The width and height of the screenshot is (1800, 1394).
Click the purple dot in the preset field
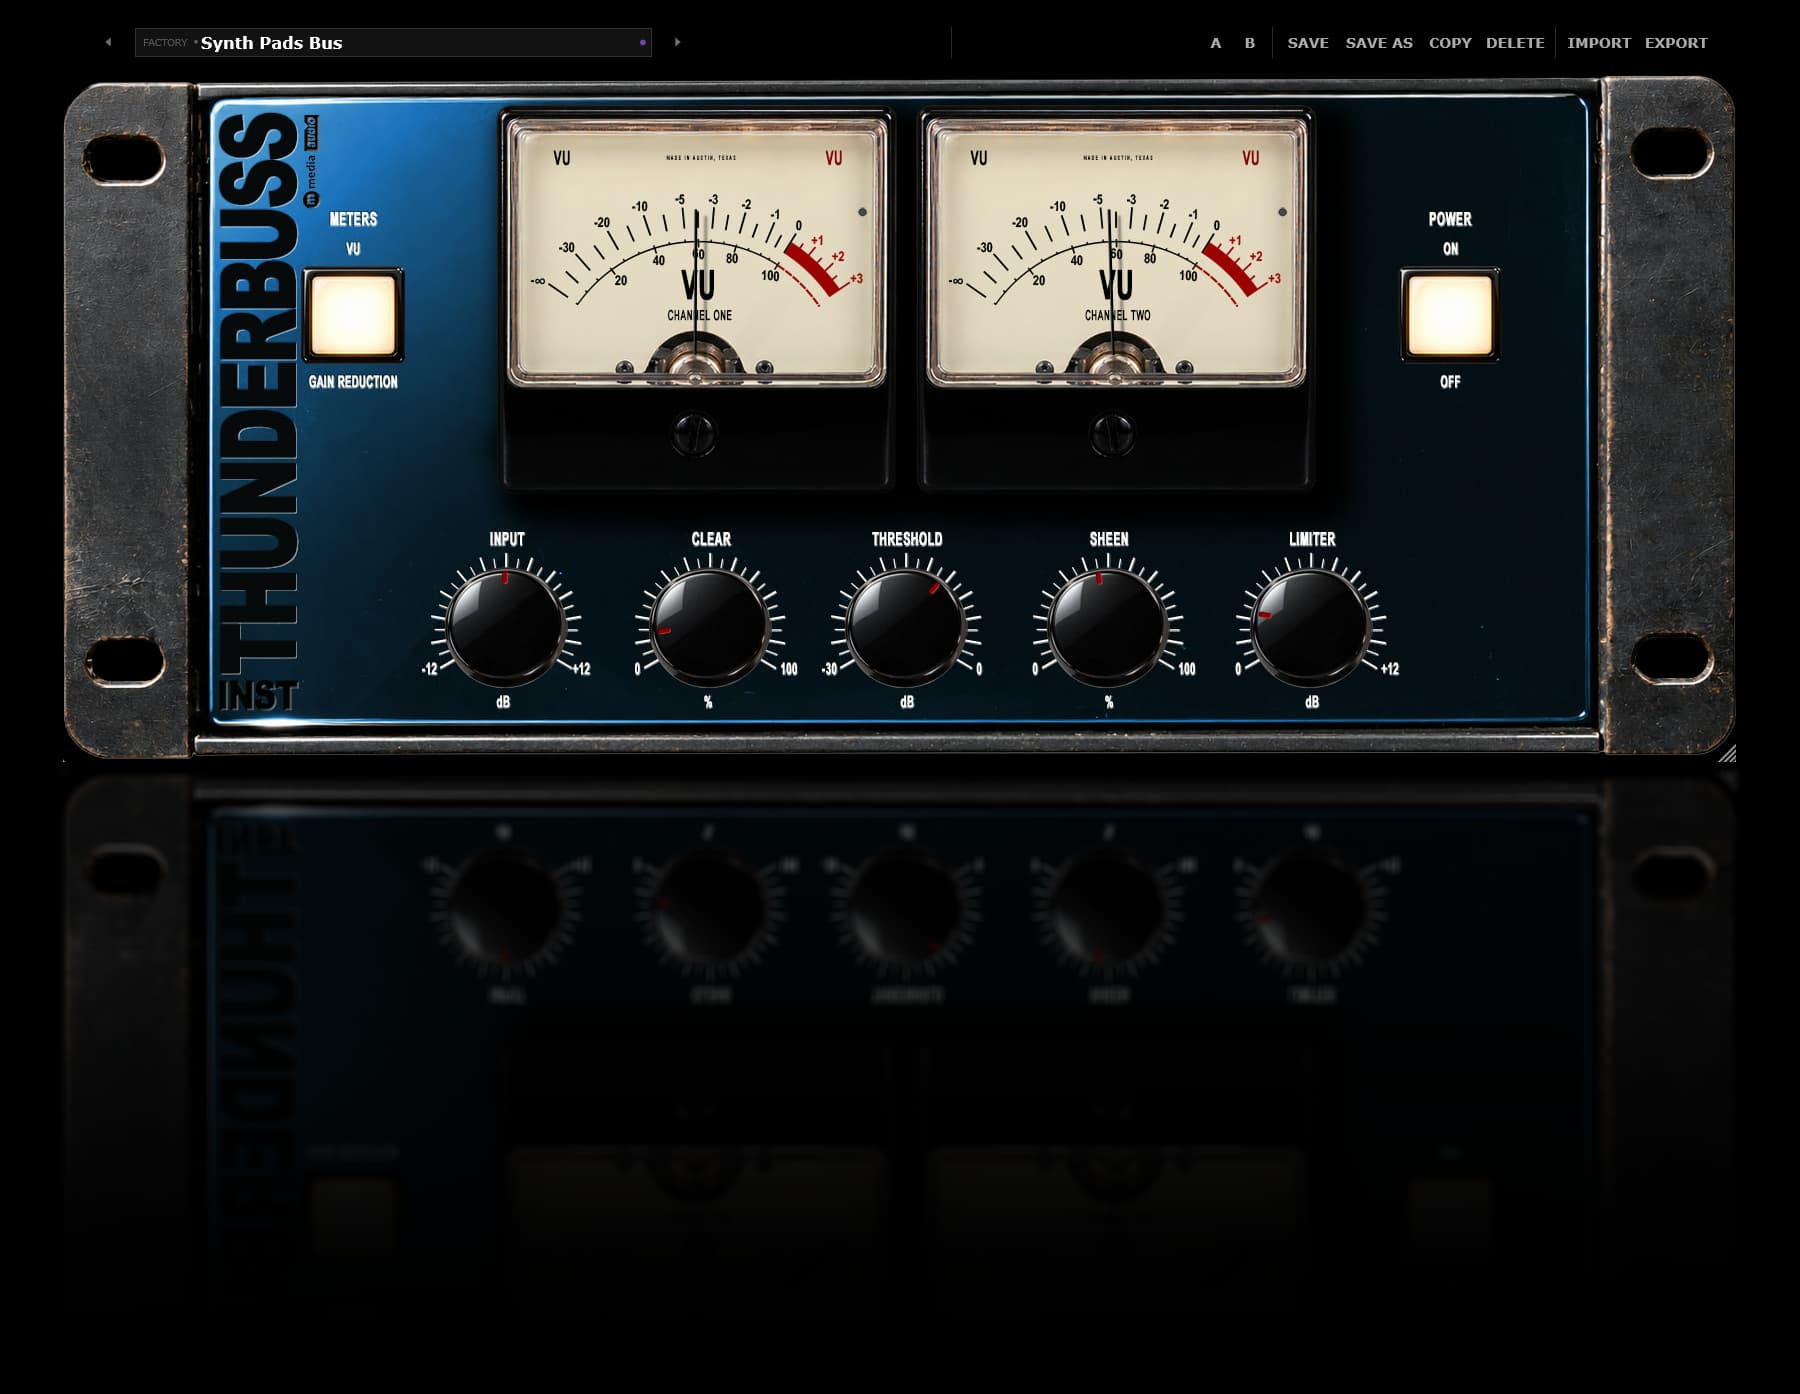[x=642, y=43]
